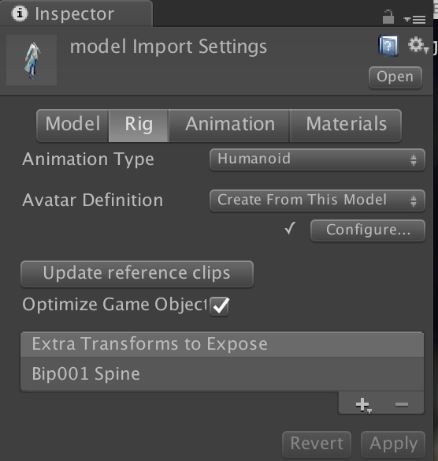Click the Configure... button
Image resolution: width=438 pixels, height=461 pixels.
(368, 230)
